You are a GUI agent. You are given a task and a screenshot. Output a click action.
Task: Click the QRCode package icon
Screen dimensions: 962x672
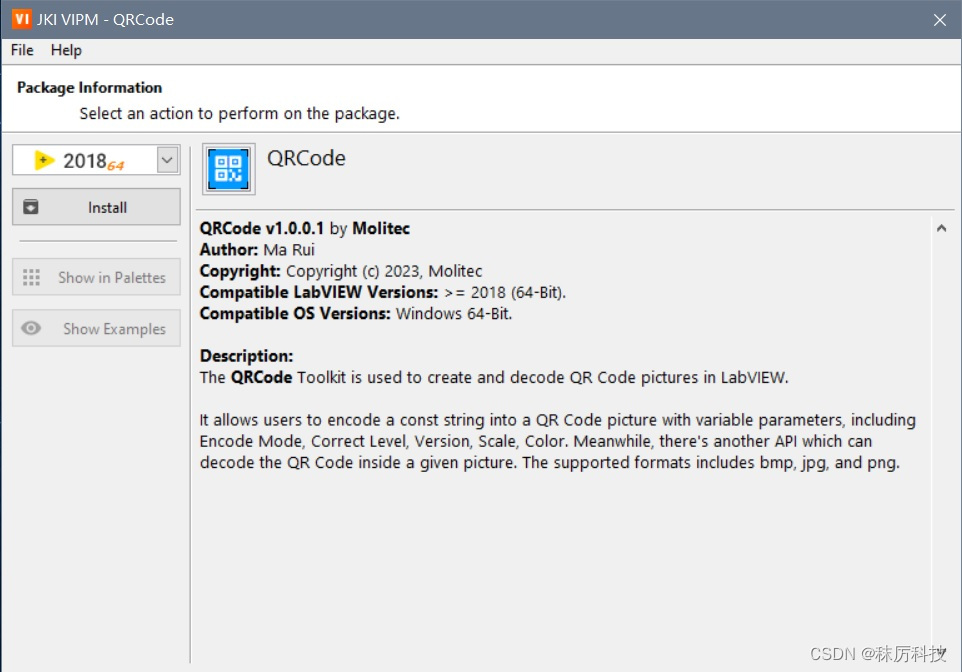point(229,169)
